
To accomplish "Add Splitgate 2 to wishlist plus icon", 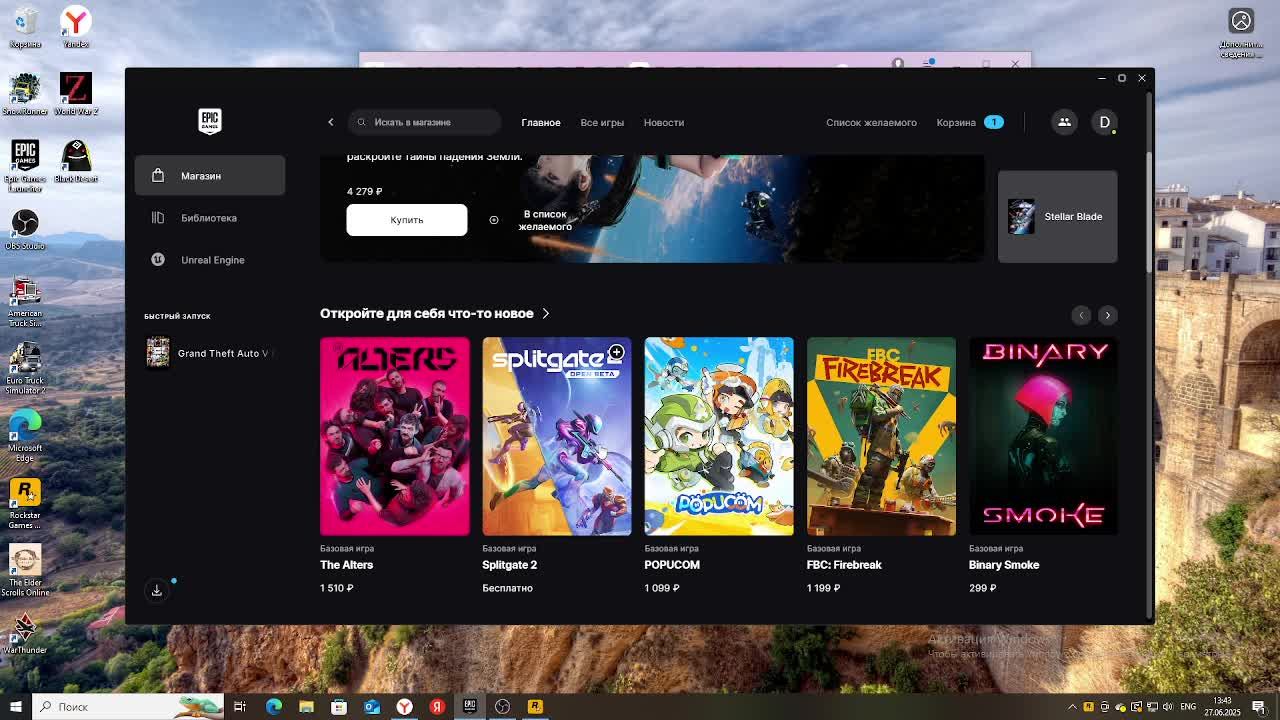I will (x=616, y=352).
